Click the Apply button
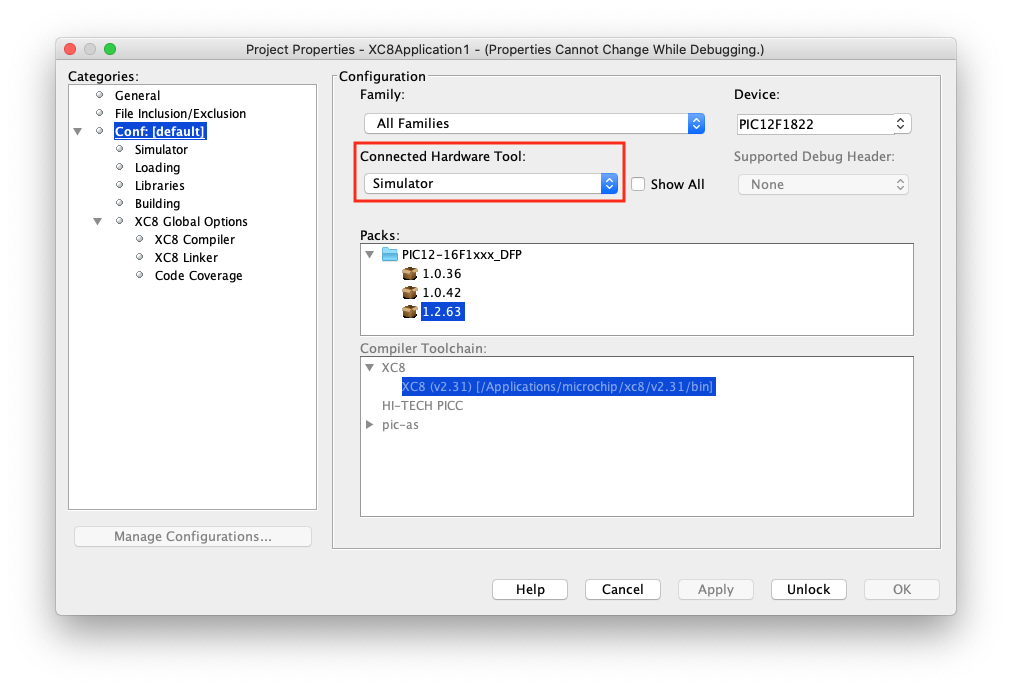The image size is (1012, 689). pyautogui.click(x=716, y=589)
